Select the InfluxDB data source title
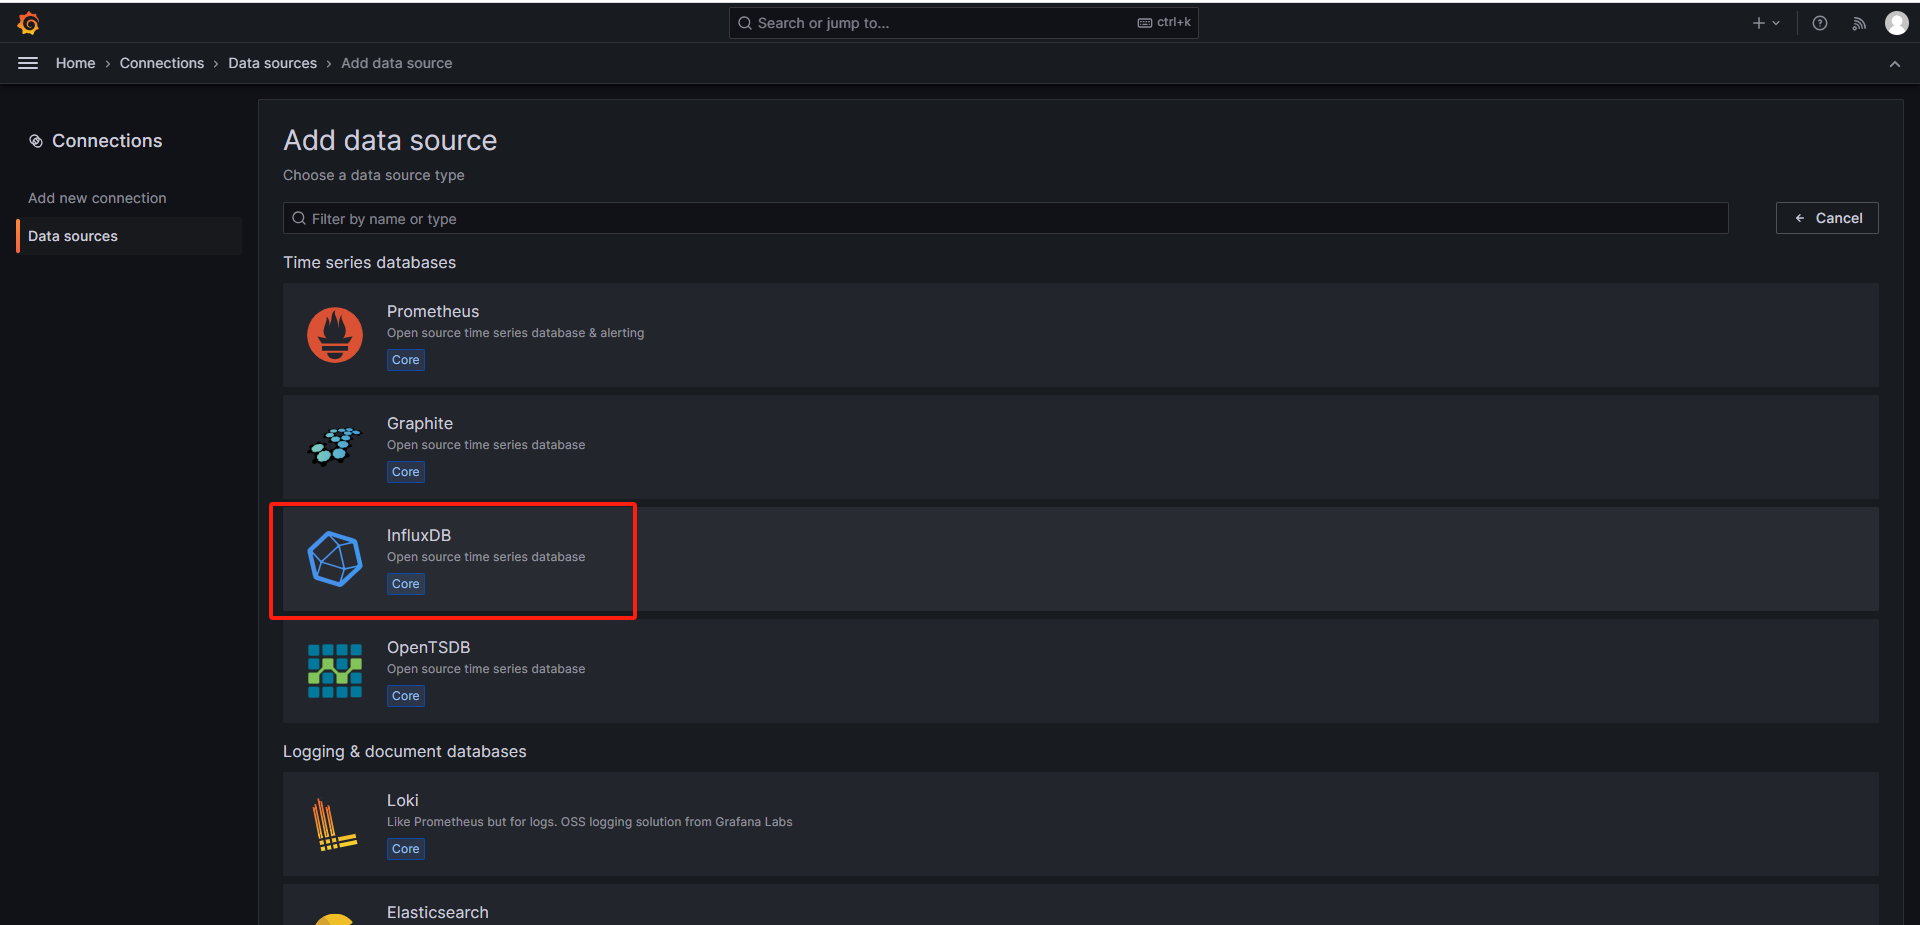The image size is (1920, 925). pos(419,535)
